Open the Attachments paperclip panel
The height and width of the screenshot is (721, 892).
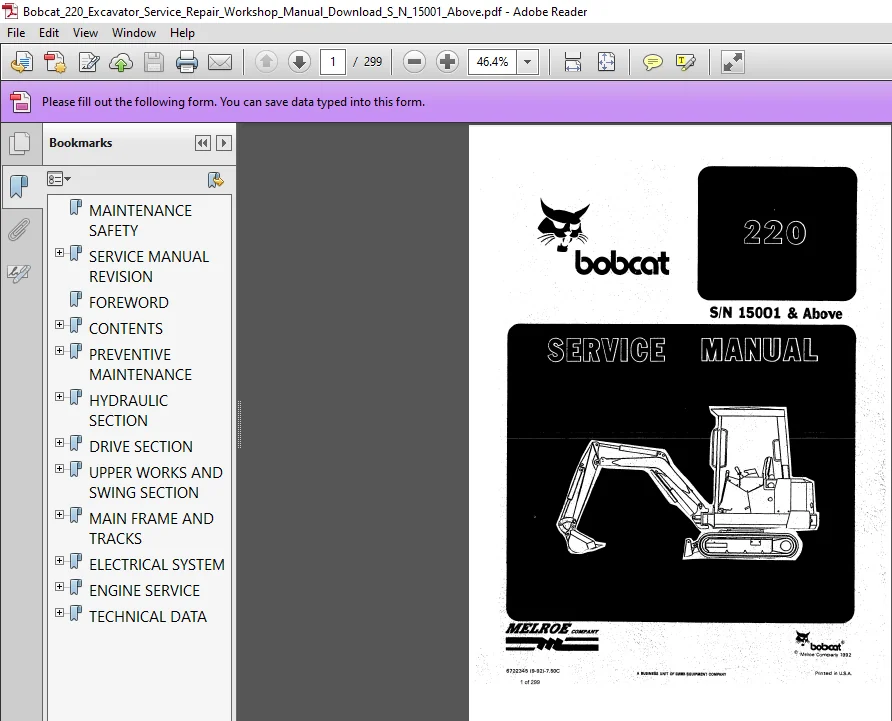pos(19,230)
